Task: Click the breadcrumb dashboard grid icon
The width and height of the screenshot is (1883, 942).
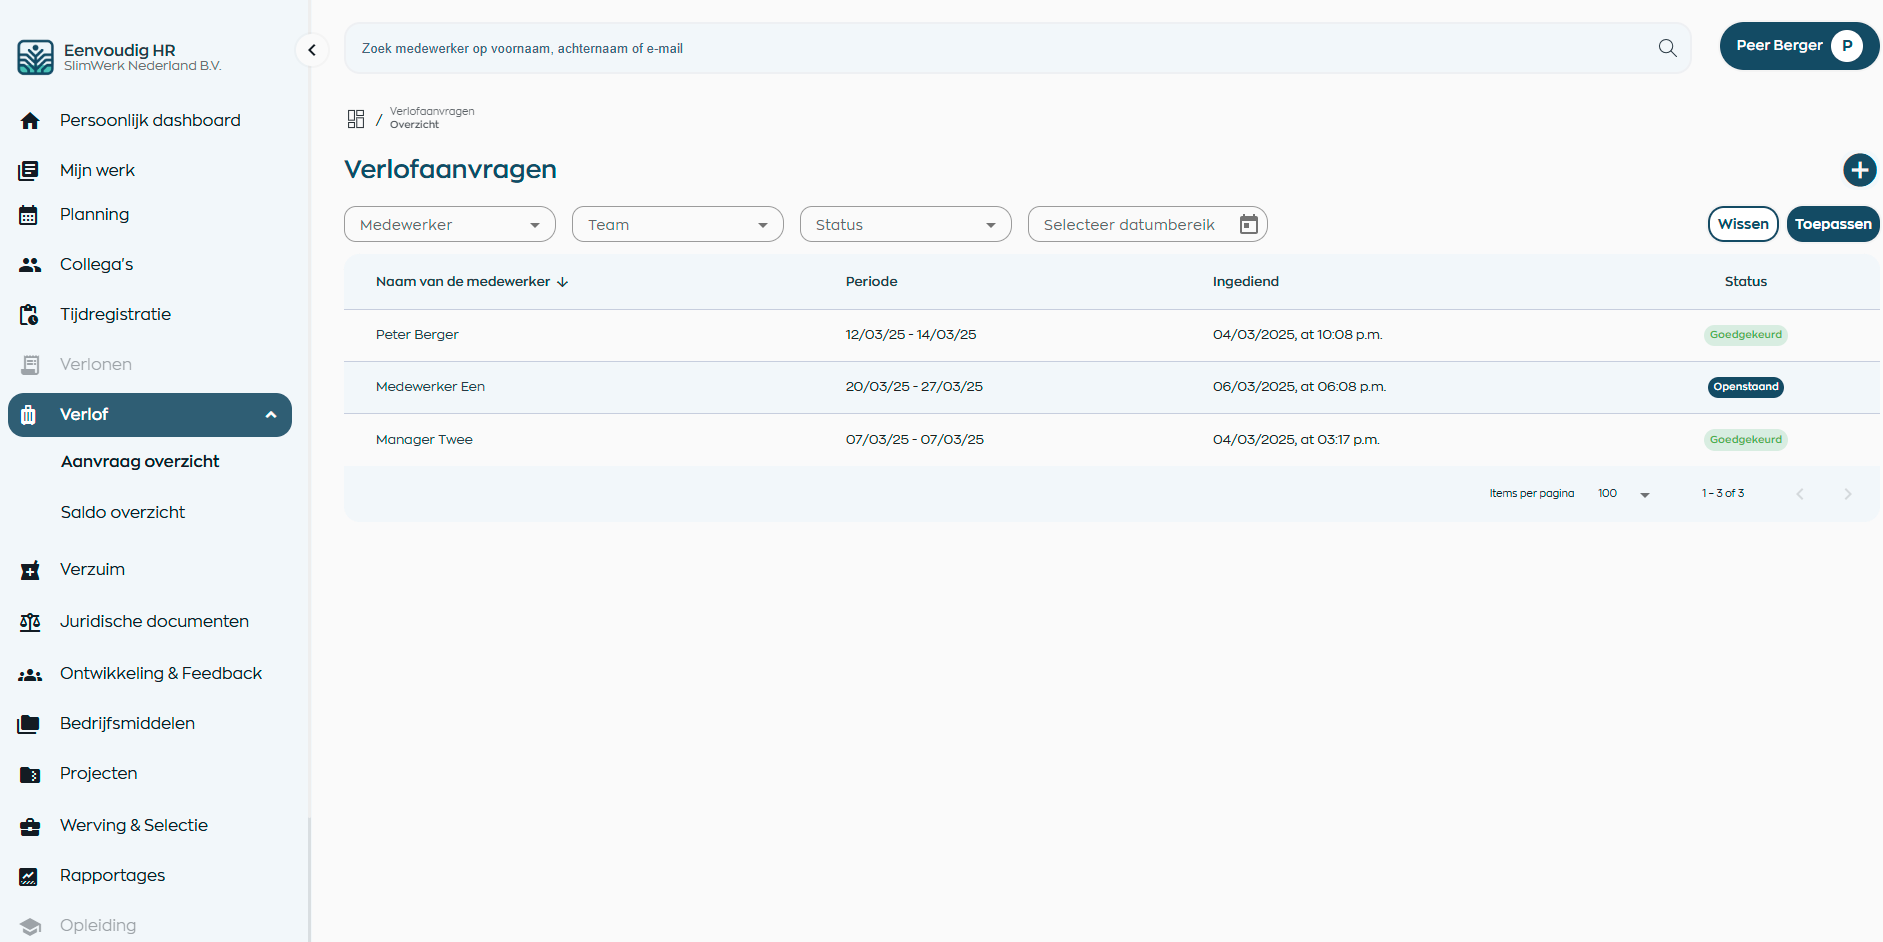Action: pyautogui.click(x=356, y=119)
